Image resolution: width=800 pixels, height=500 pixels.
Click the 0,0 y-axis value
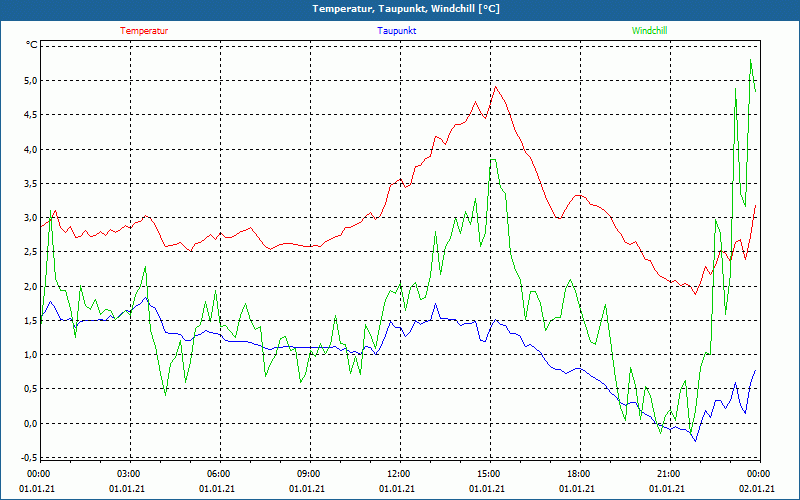click(31, 423)
